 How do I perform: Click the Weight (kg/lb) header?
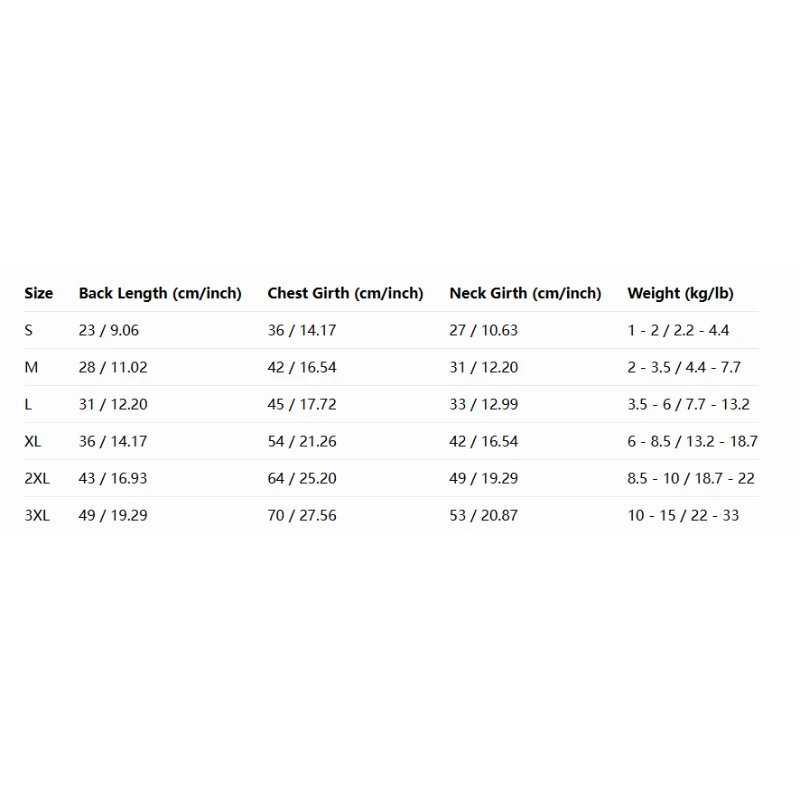pos(680,293)
